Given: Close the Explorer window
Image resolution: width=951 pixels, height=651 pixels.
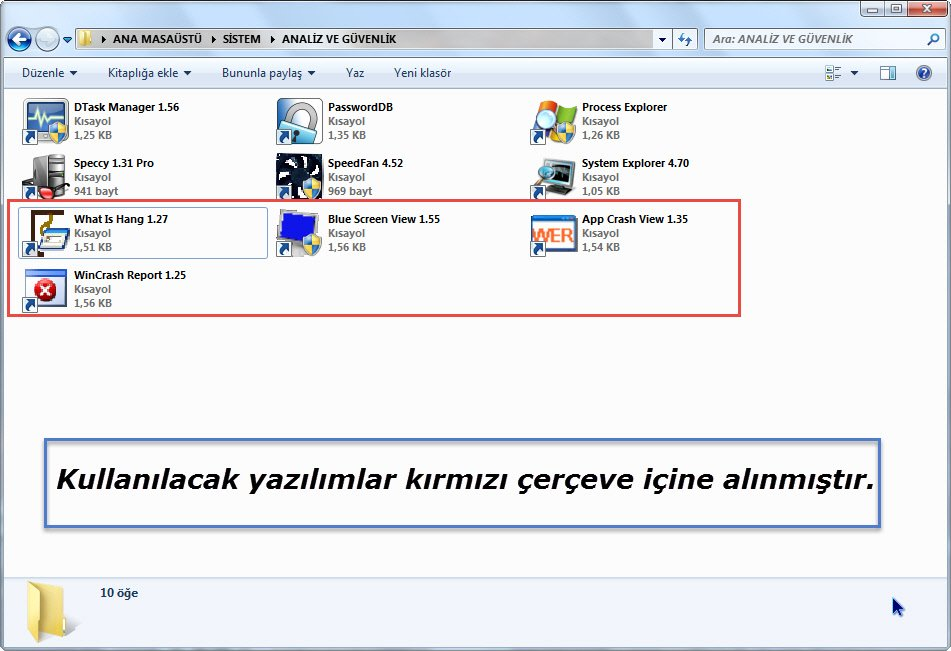Looking at the screenshot, I should (x=927, y=9).
